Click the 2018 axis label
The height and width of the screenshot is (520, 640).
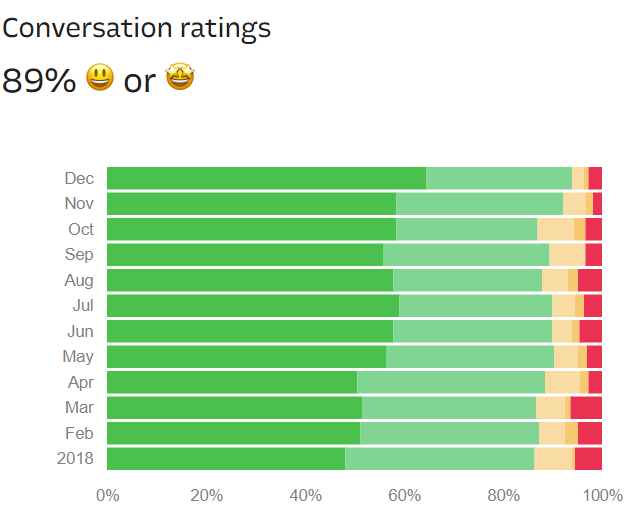(x=76, y=458)
